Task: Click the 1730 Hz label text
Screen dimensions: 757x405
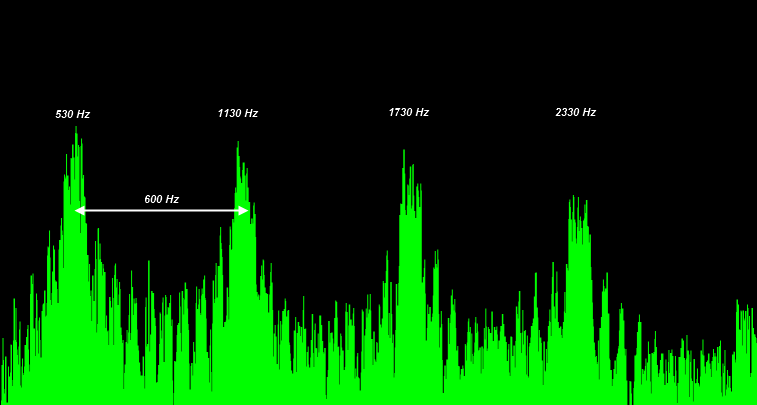Action: 408,112
